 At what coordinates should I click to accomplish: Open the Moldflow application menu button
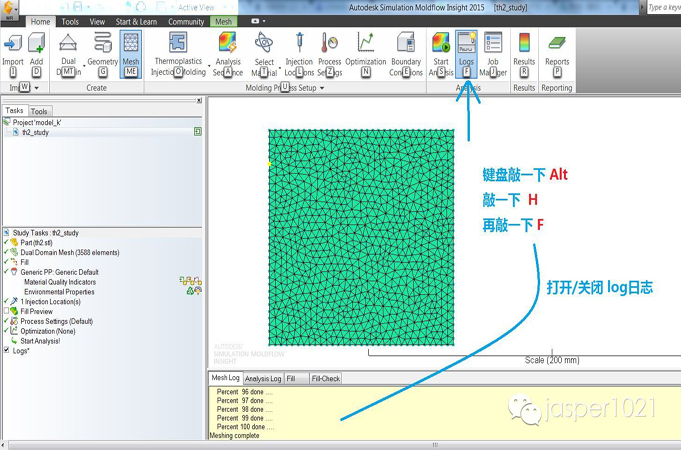click(x=9, y=10)
